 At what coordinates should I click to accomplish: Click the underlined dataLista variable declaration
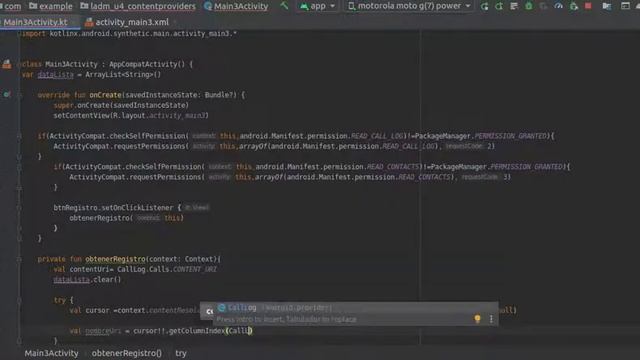(56, 75)
